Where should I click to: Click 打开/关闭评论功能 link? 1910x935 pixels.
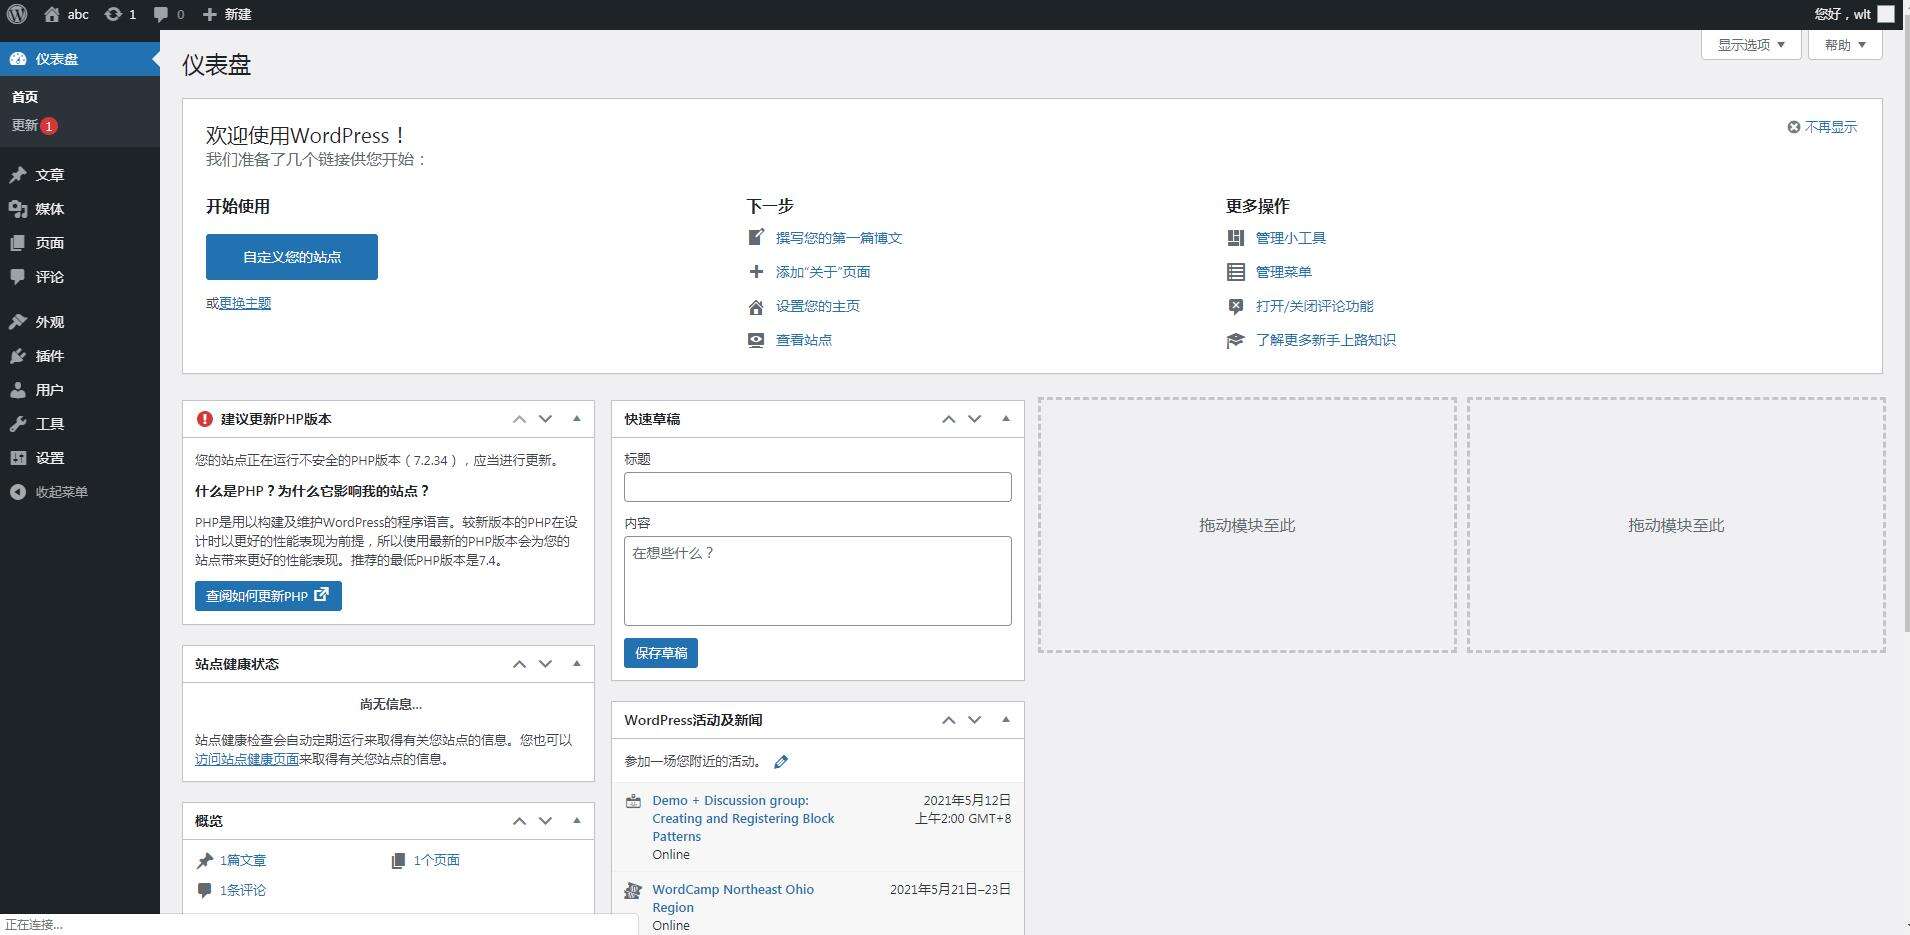(x=1315, y=306)
